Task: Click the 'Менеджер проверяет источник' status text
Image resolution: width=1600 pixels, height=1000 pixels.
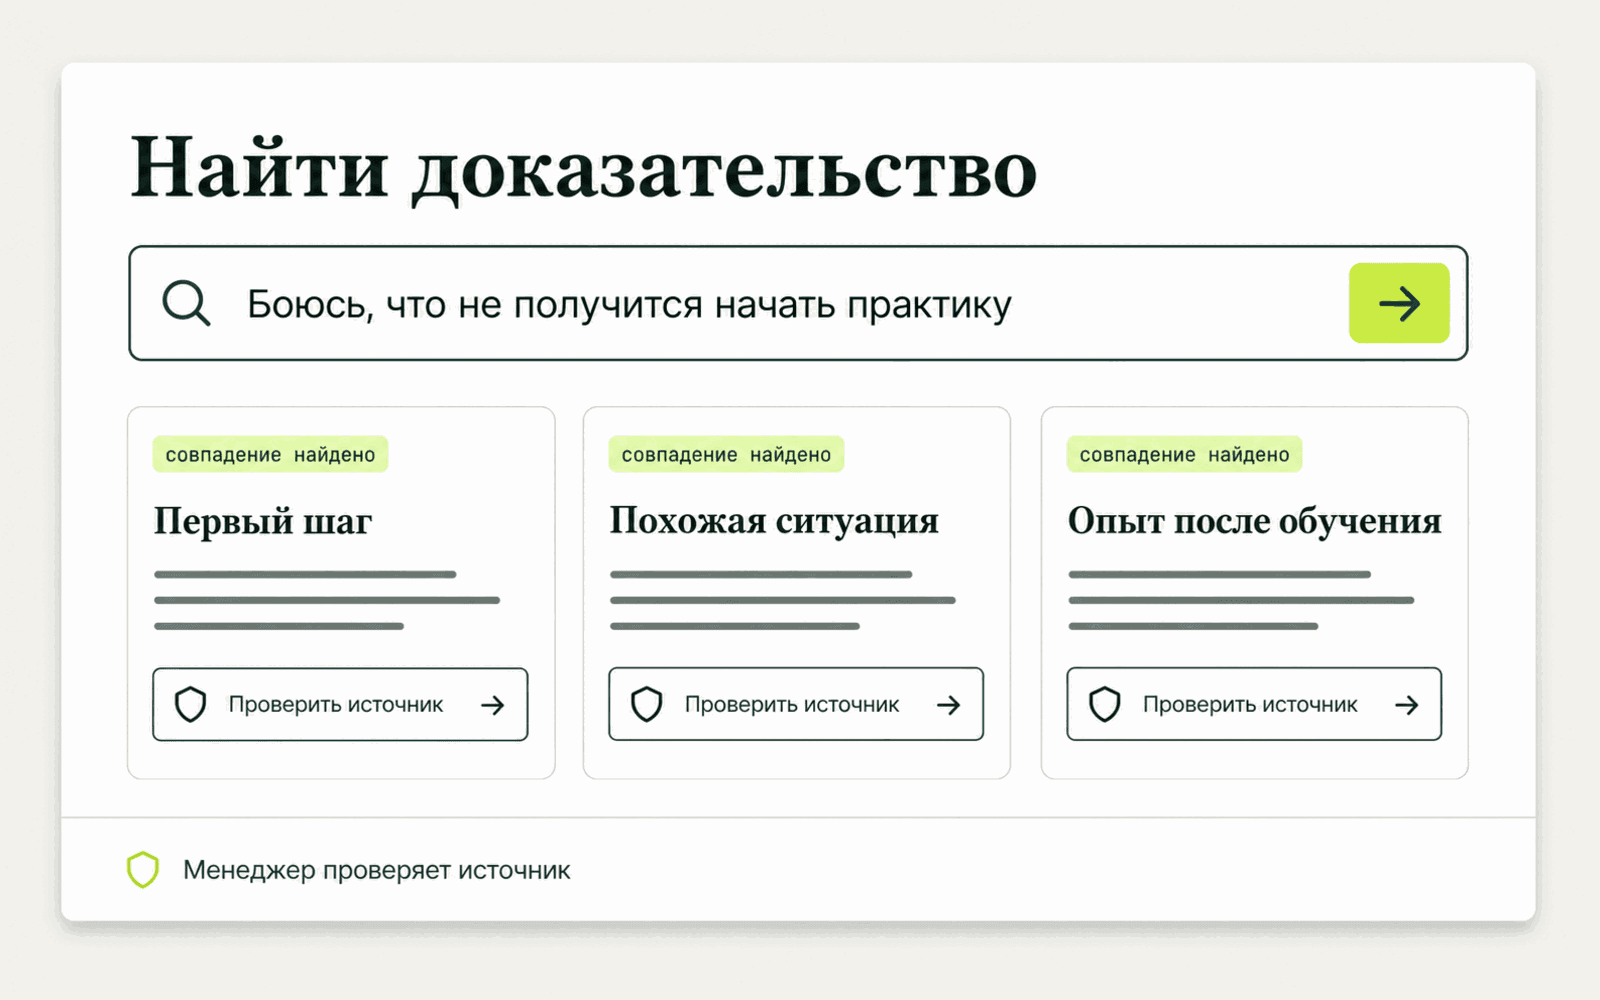Action: 377,870
